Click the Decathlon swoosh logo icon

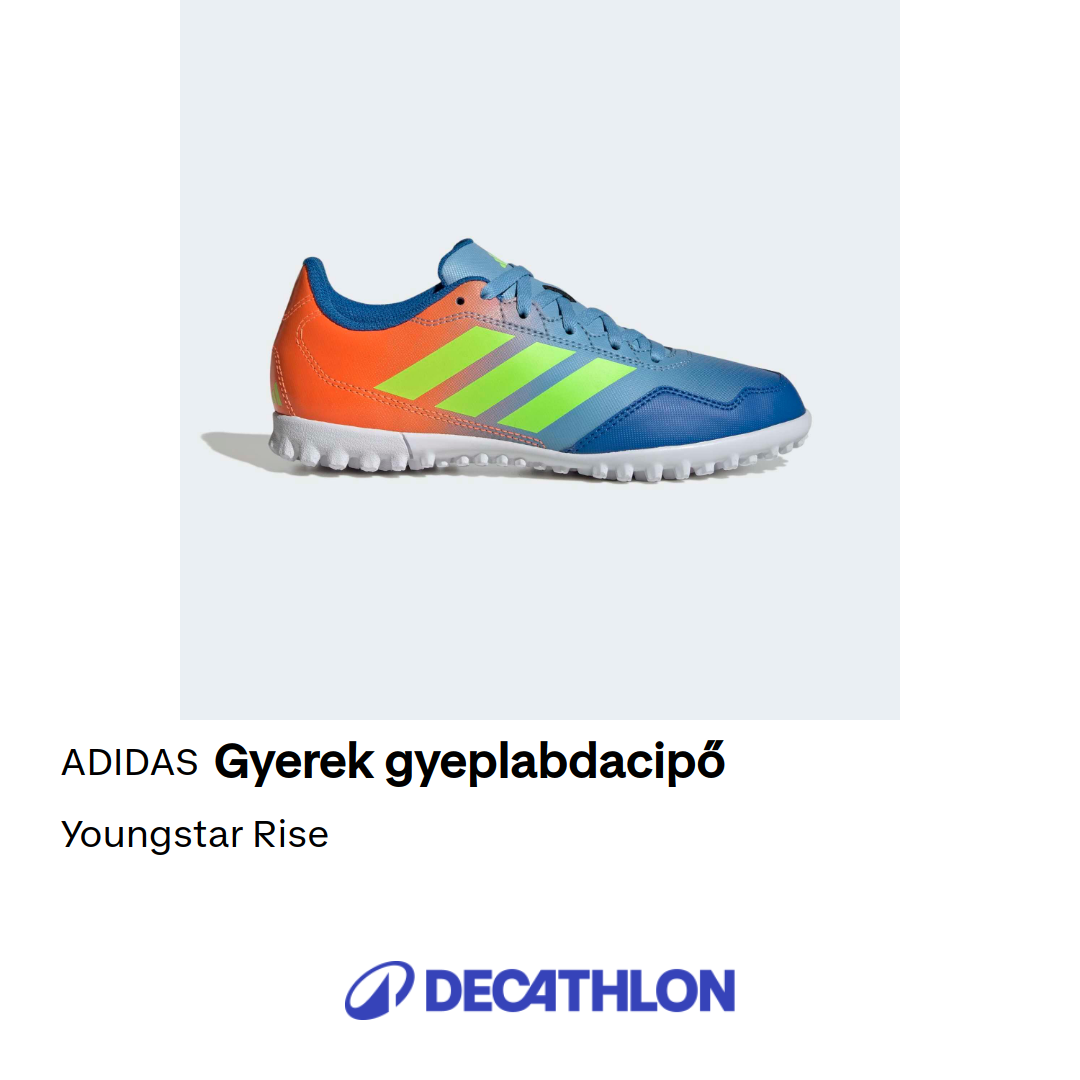[380, 990]
